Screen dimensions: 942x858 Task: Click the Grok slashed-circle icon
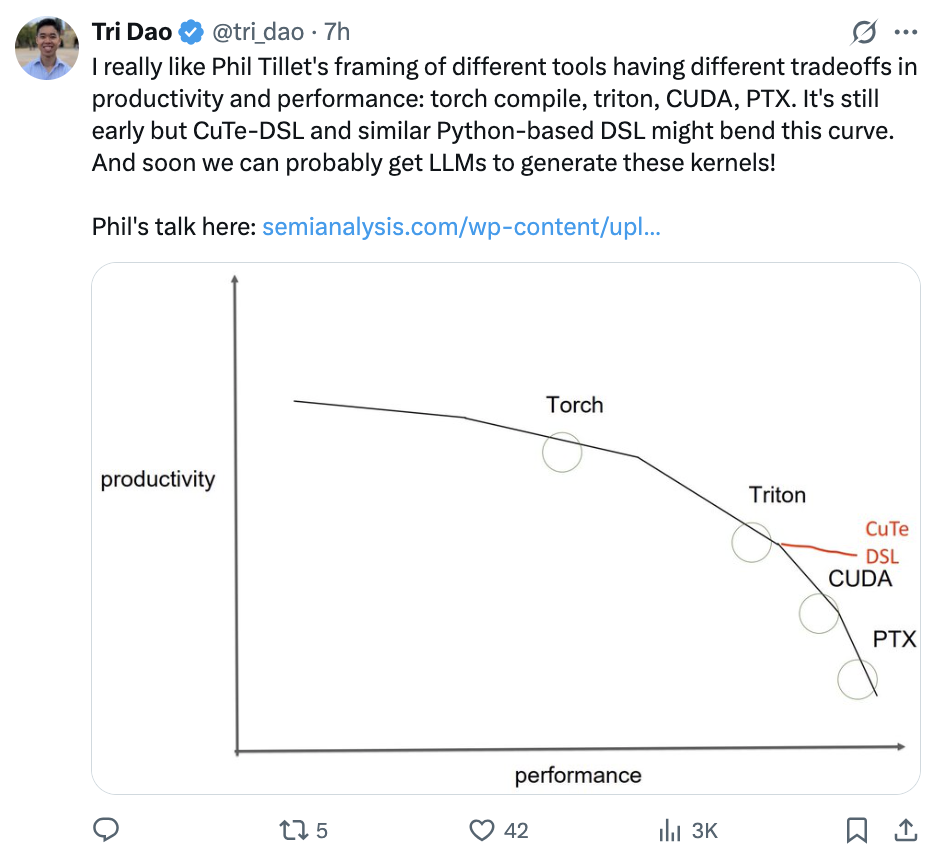864,32
